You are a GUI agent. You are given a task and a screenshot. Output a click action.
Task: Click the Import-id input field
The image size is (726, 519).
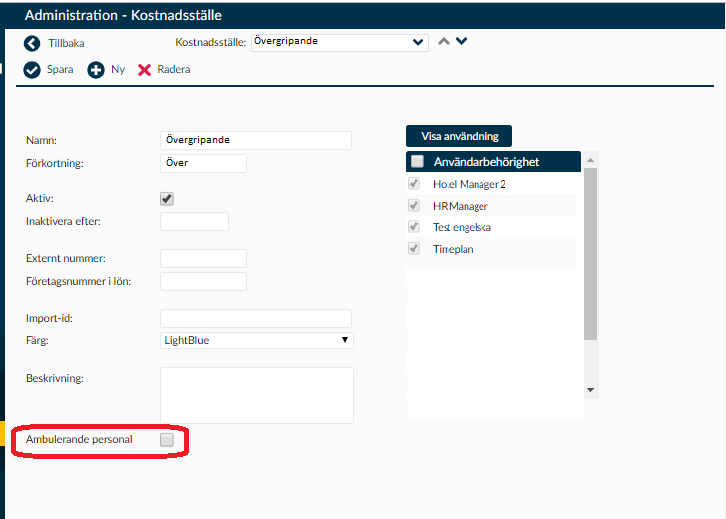point(256,319)
